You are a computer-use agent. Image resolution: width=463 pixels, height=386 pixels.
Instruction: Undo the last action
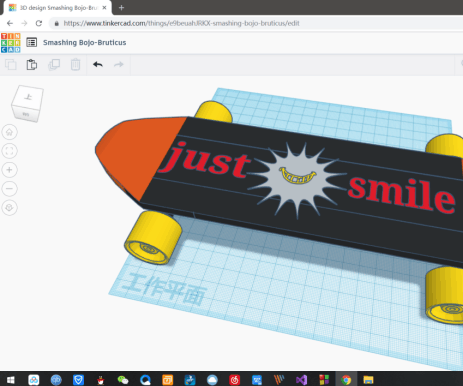98,64
